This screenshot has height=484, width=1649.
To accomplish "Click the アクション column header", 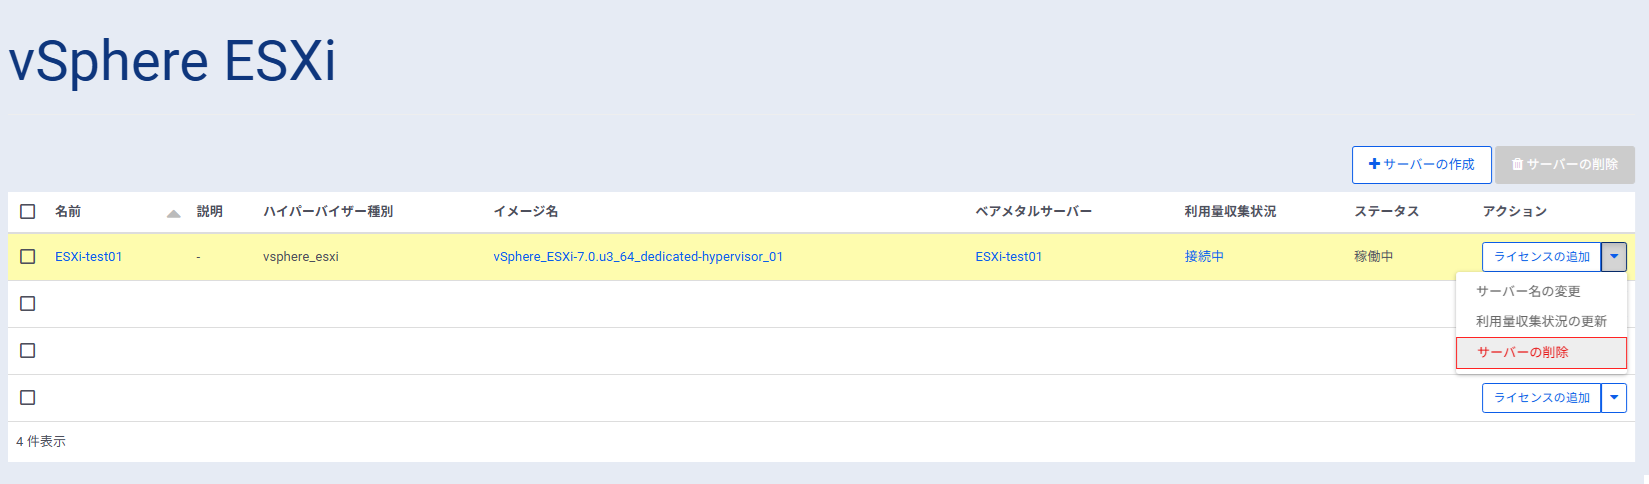I will click(x=1514, y=211).
